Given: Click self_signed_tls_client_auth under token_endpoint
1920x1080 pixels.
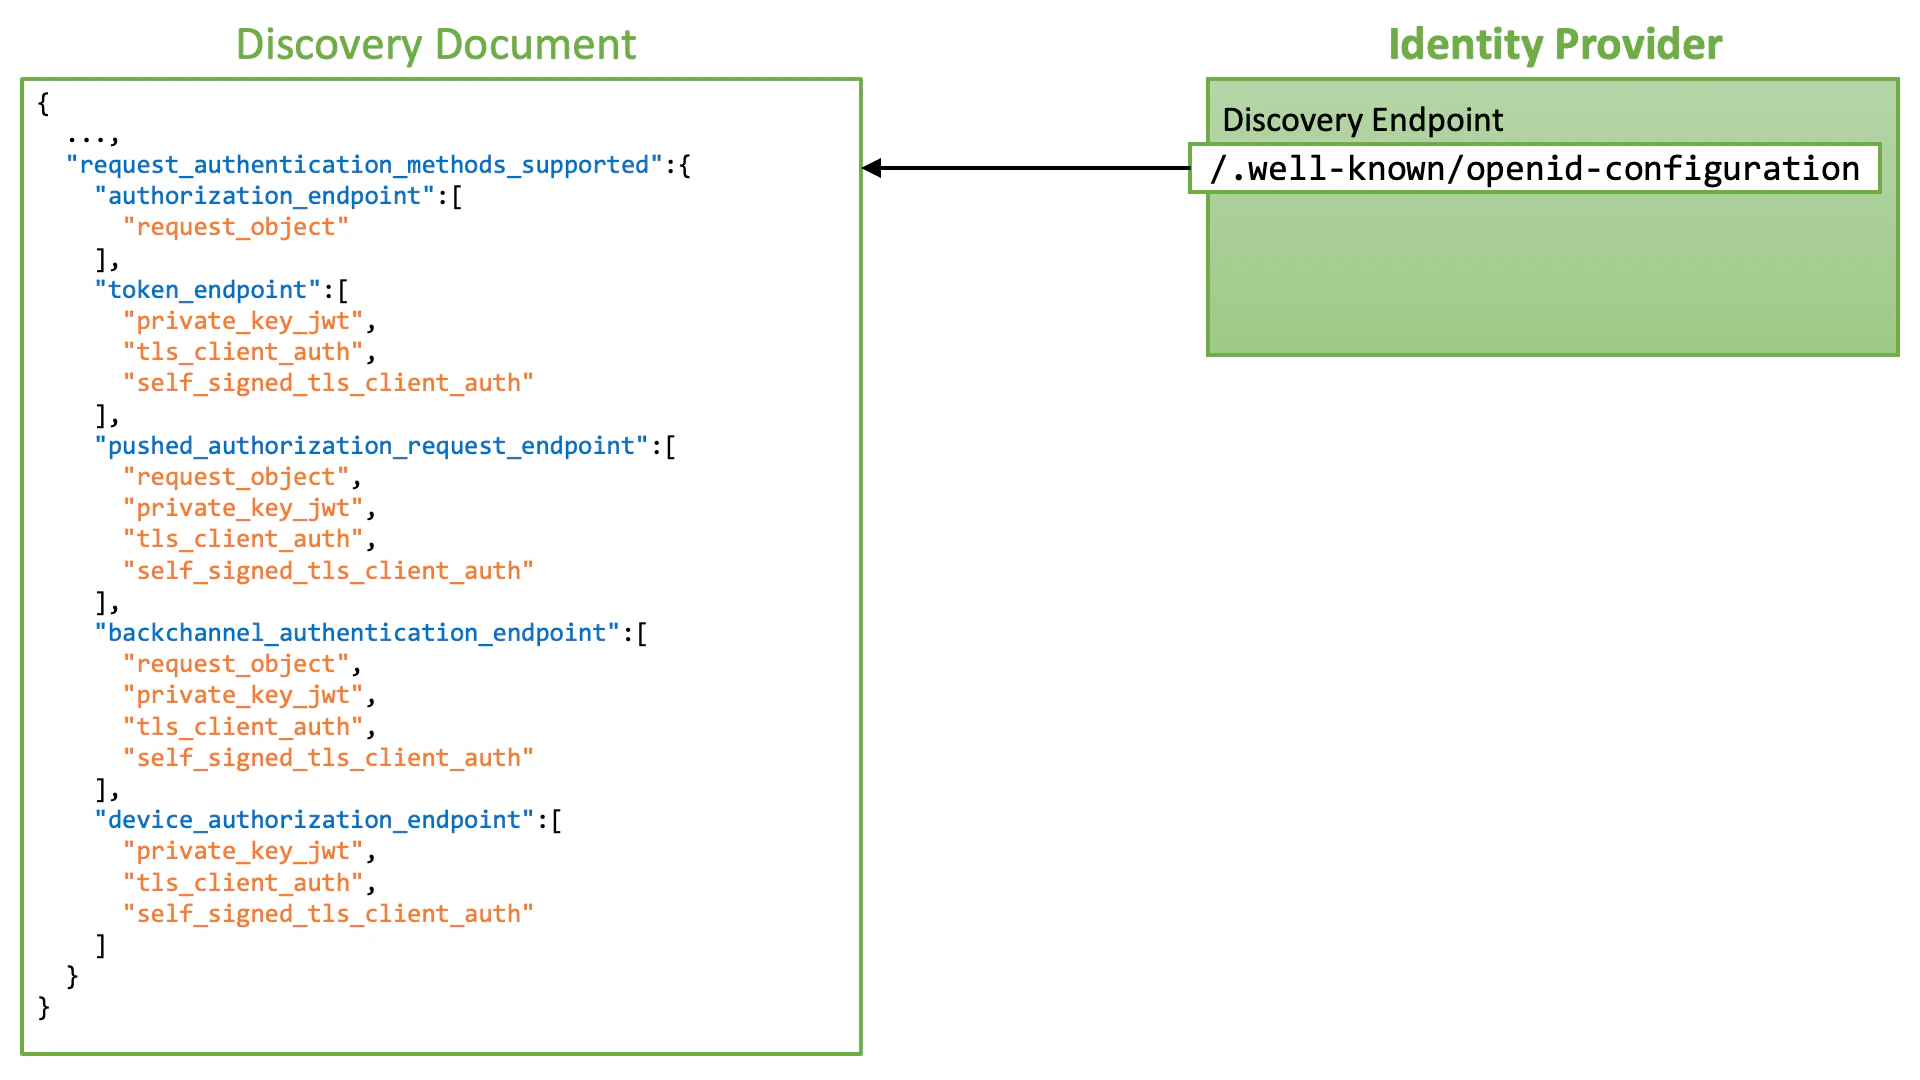Looking at the screenshot, I should click(x=328, y=383).
